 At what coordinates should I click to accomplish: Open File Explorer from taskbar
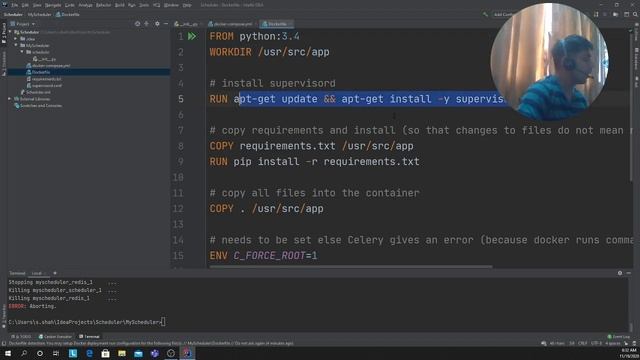[x=122, y=353]
